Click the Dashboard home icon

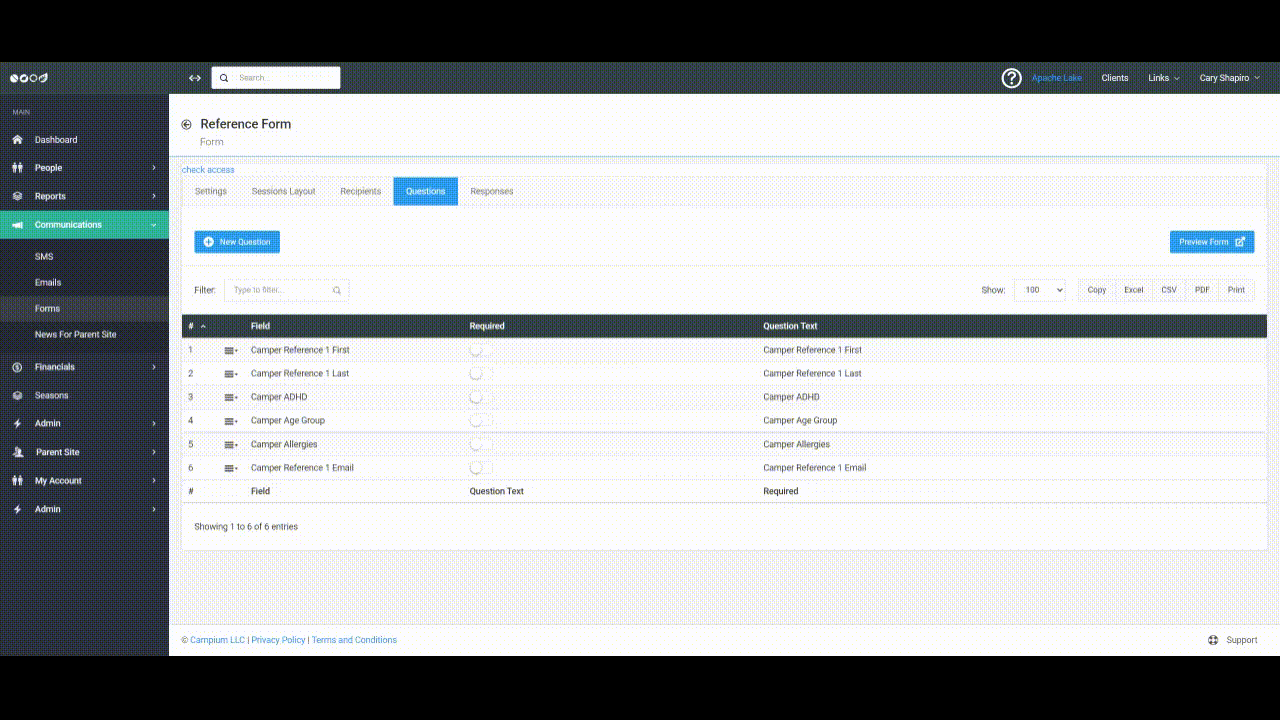[17, 140]
